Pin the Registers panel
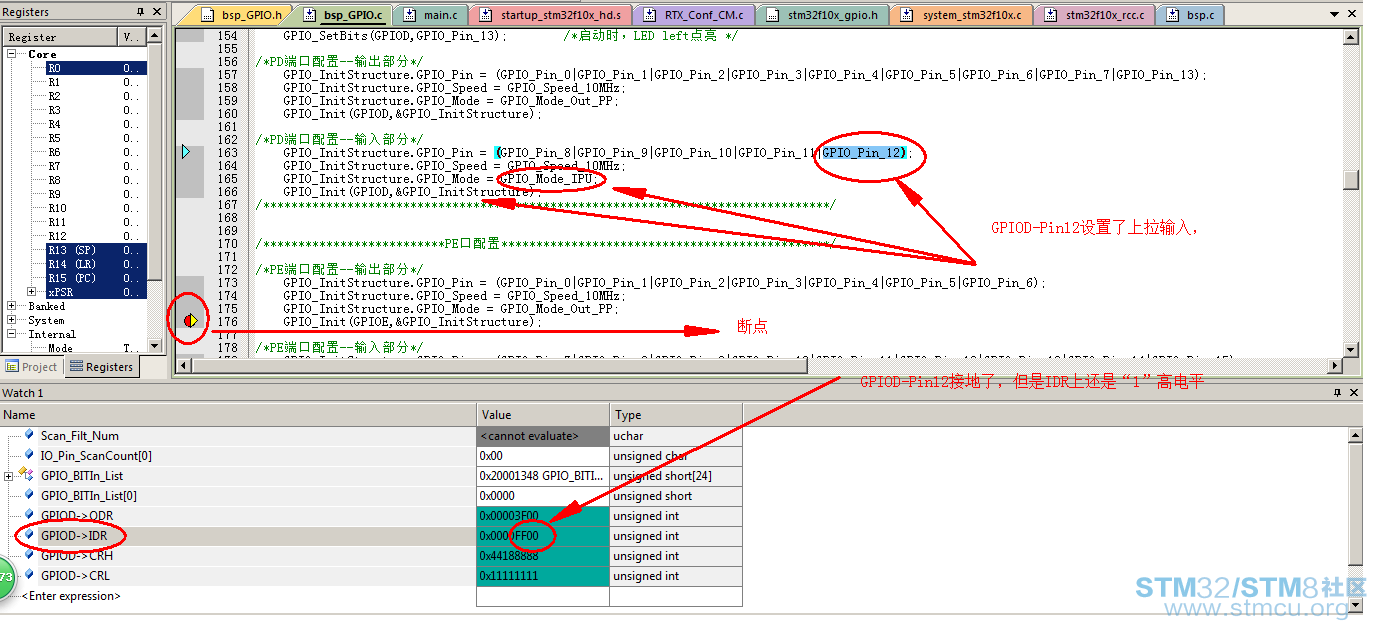 140,12
